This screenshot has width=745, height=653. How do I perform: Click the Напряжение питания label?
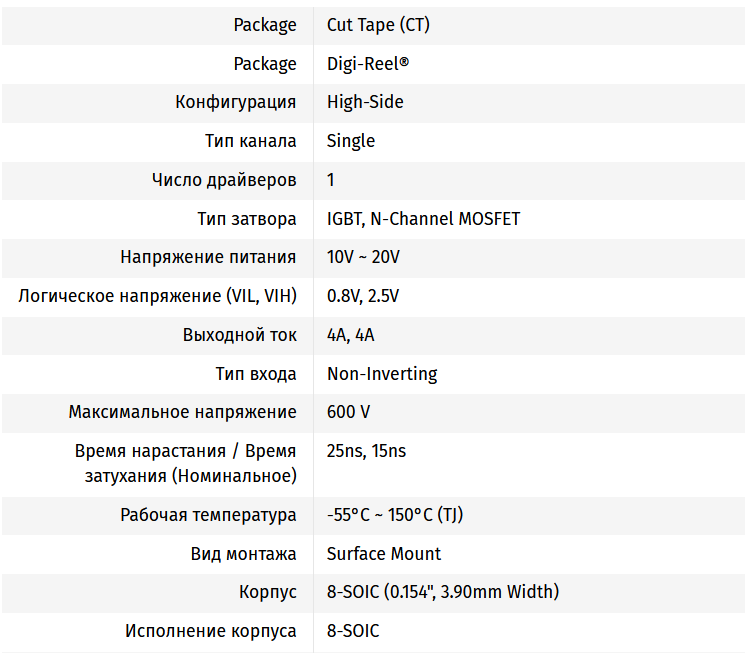[x=208, y=257]
